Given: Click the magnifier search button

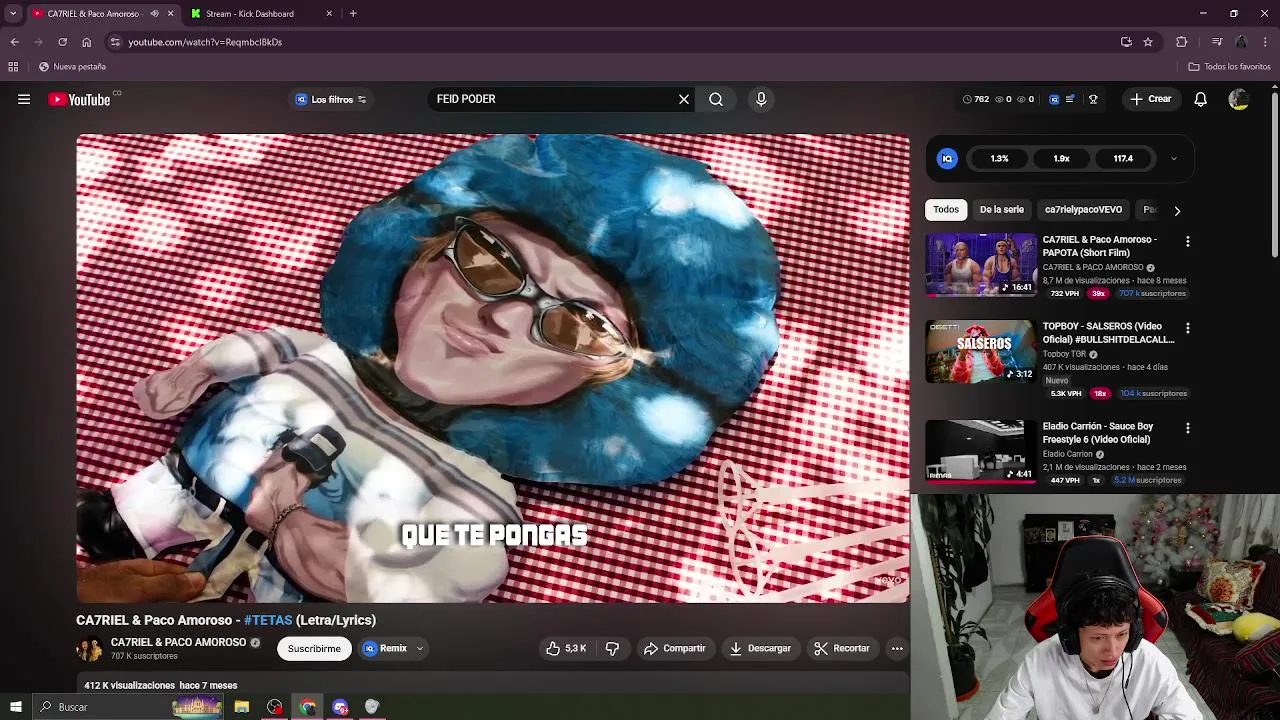Looking at the screenshot, I should point(716,99).
